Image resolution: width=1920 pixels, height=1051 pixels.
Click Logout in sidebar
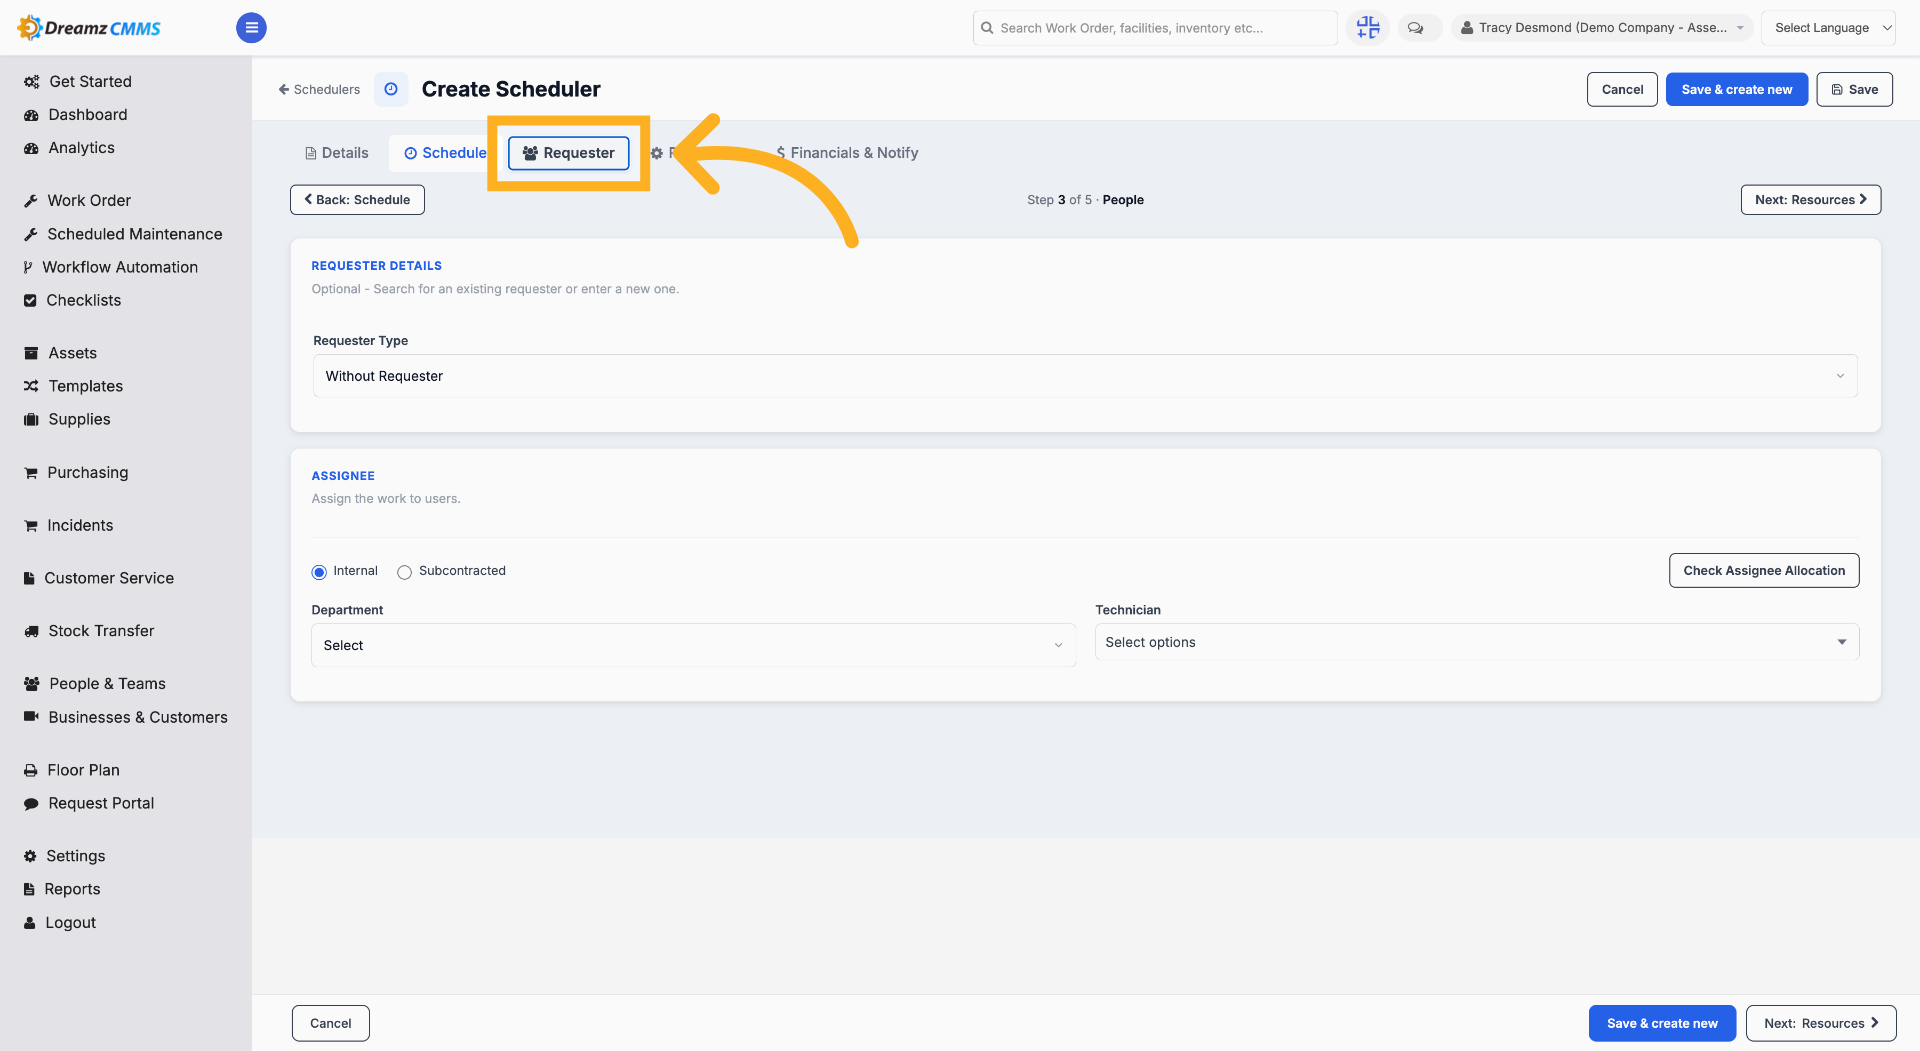coord(60,923)
